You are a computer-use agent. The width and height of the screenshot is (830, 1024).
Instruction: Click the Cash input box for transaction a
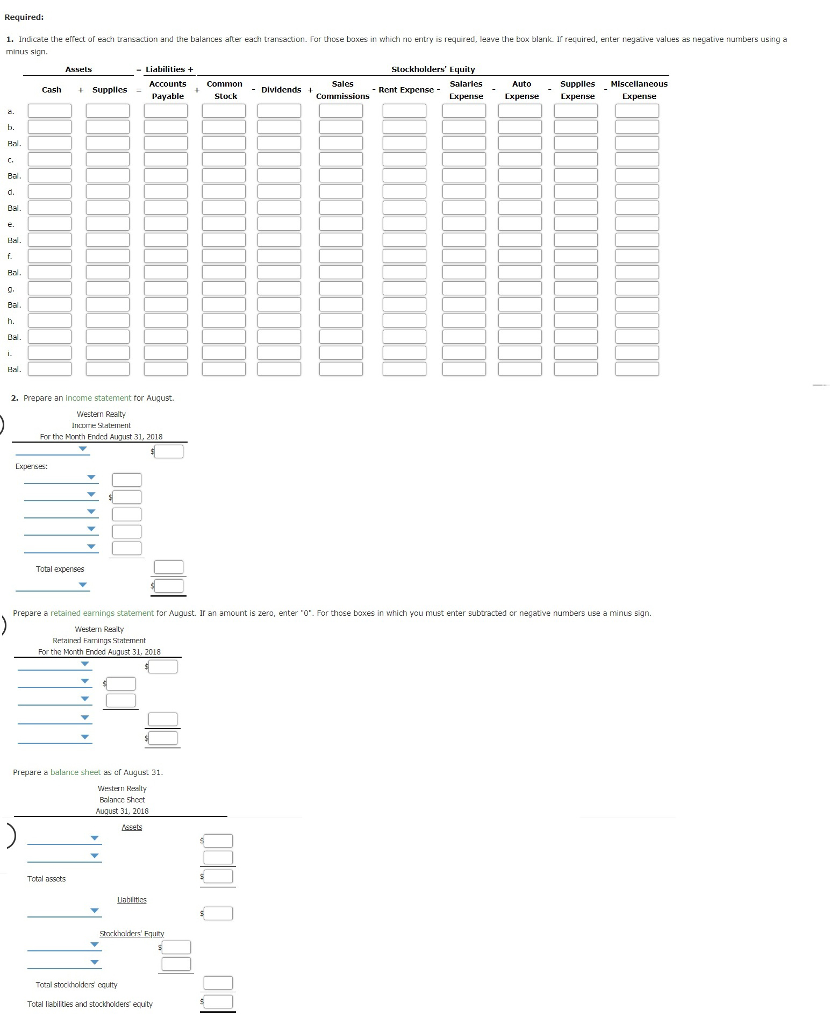[x=50, y=111]
